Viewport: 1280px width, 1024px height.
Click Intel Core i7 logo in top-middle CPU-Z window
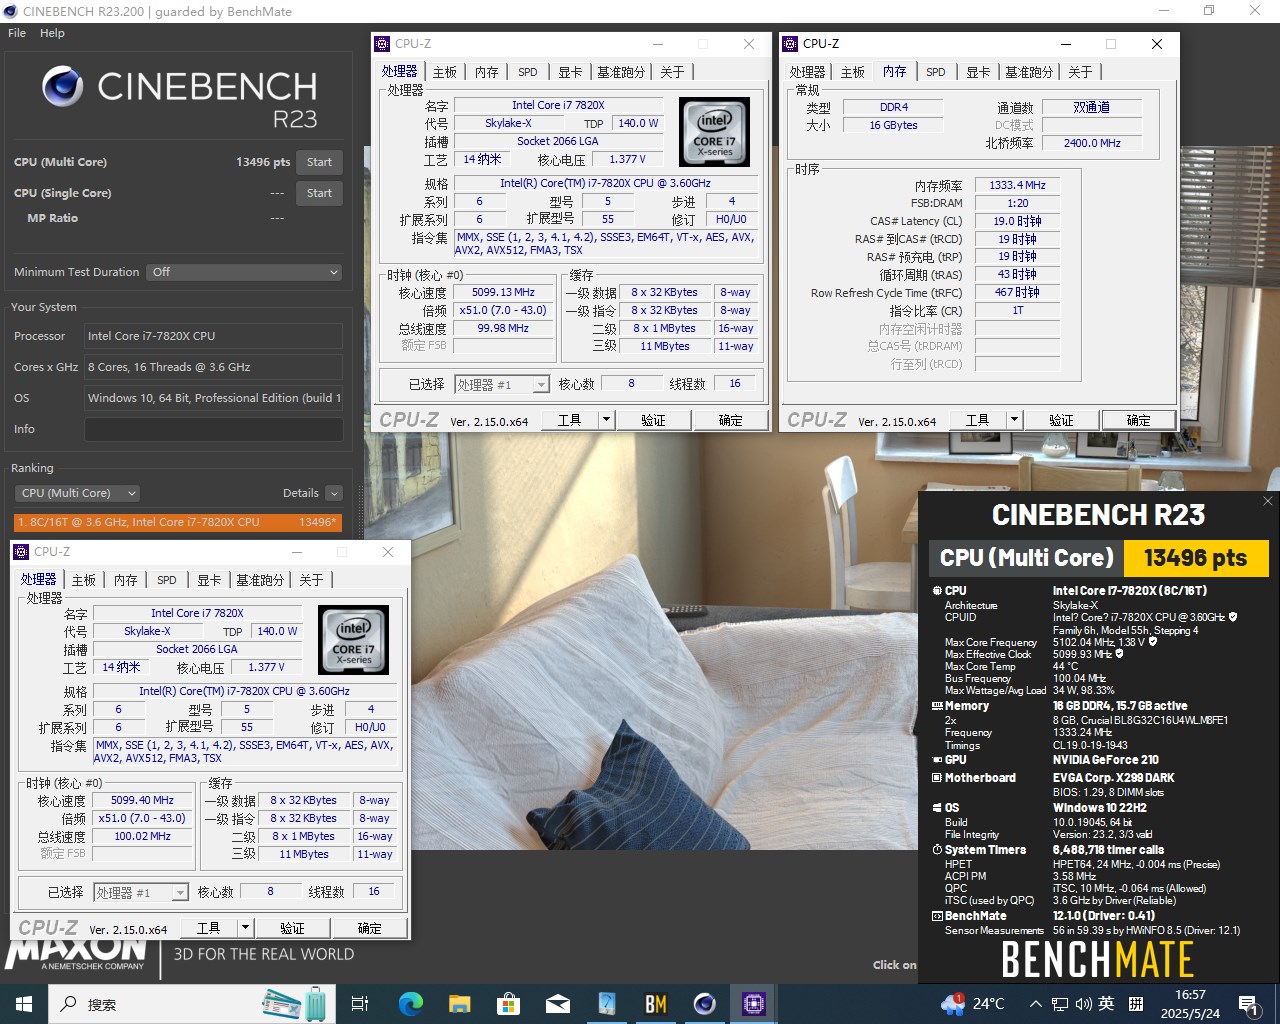pyautogui.click(x=714, y=131)
